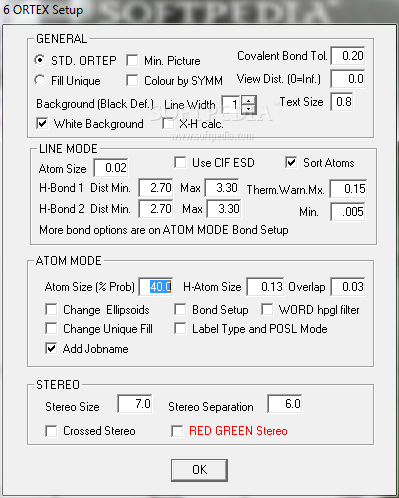The width and height of the screenshot is (399, 498).
Task: Click the View Dist. input field
Action: pyautogui.click(x=348, y=79)
